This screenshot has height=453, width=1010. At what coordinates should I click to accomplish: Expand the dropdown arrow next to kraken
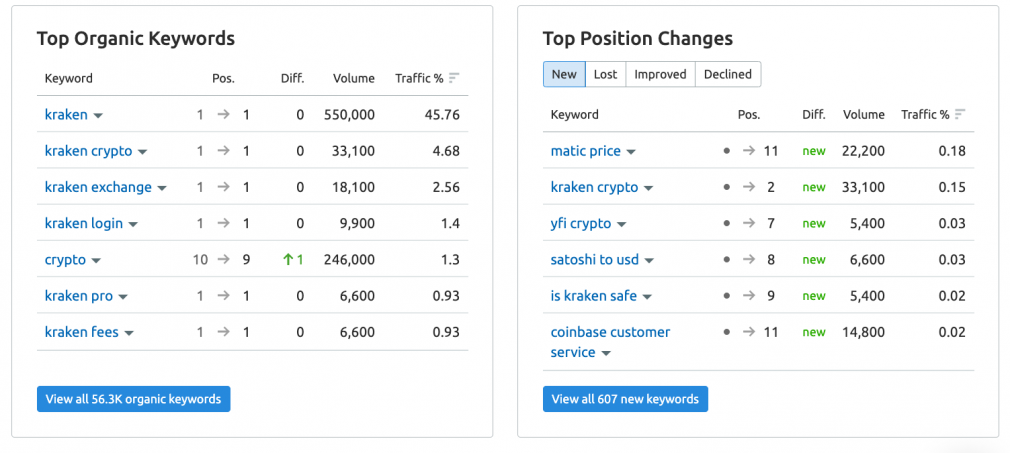(x=98, y=116)
